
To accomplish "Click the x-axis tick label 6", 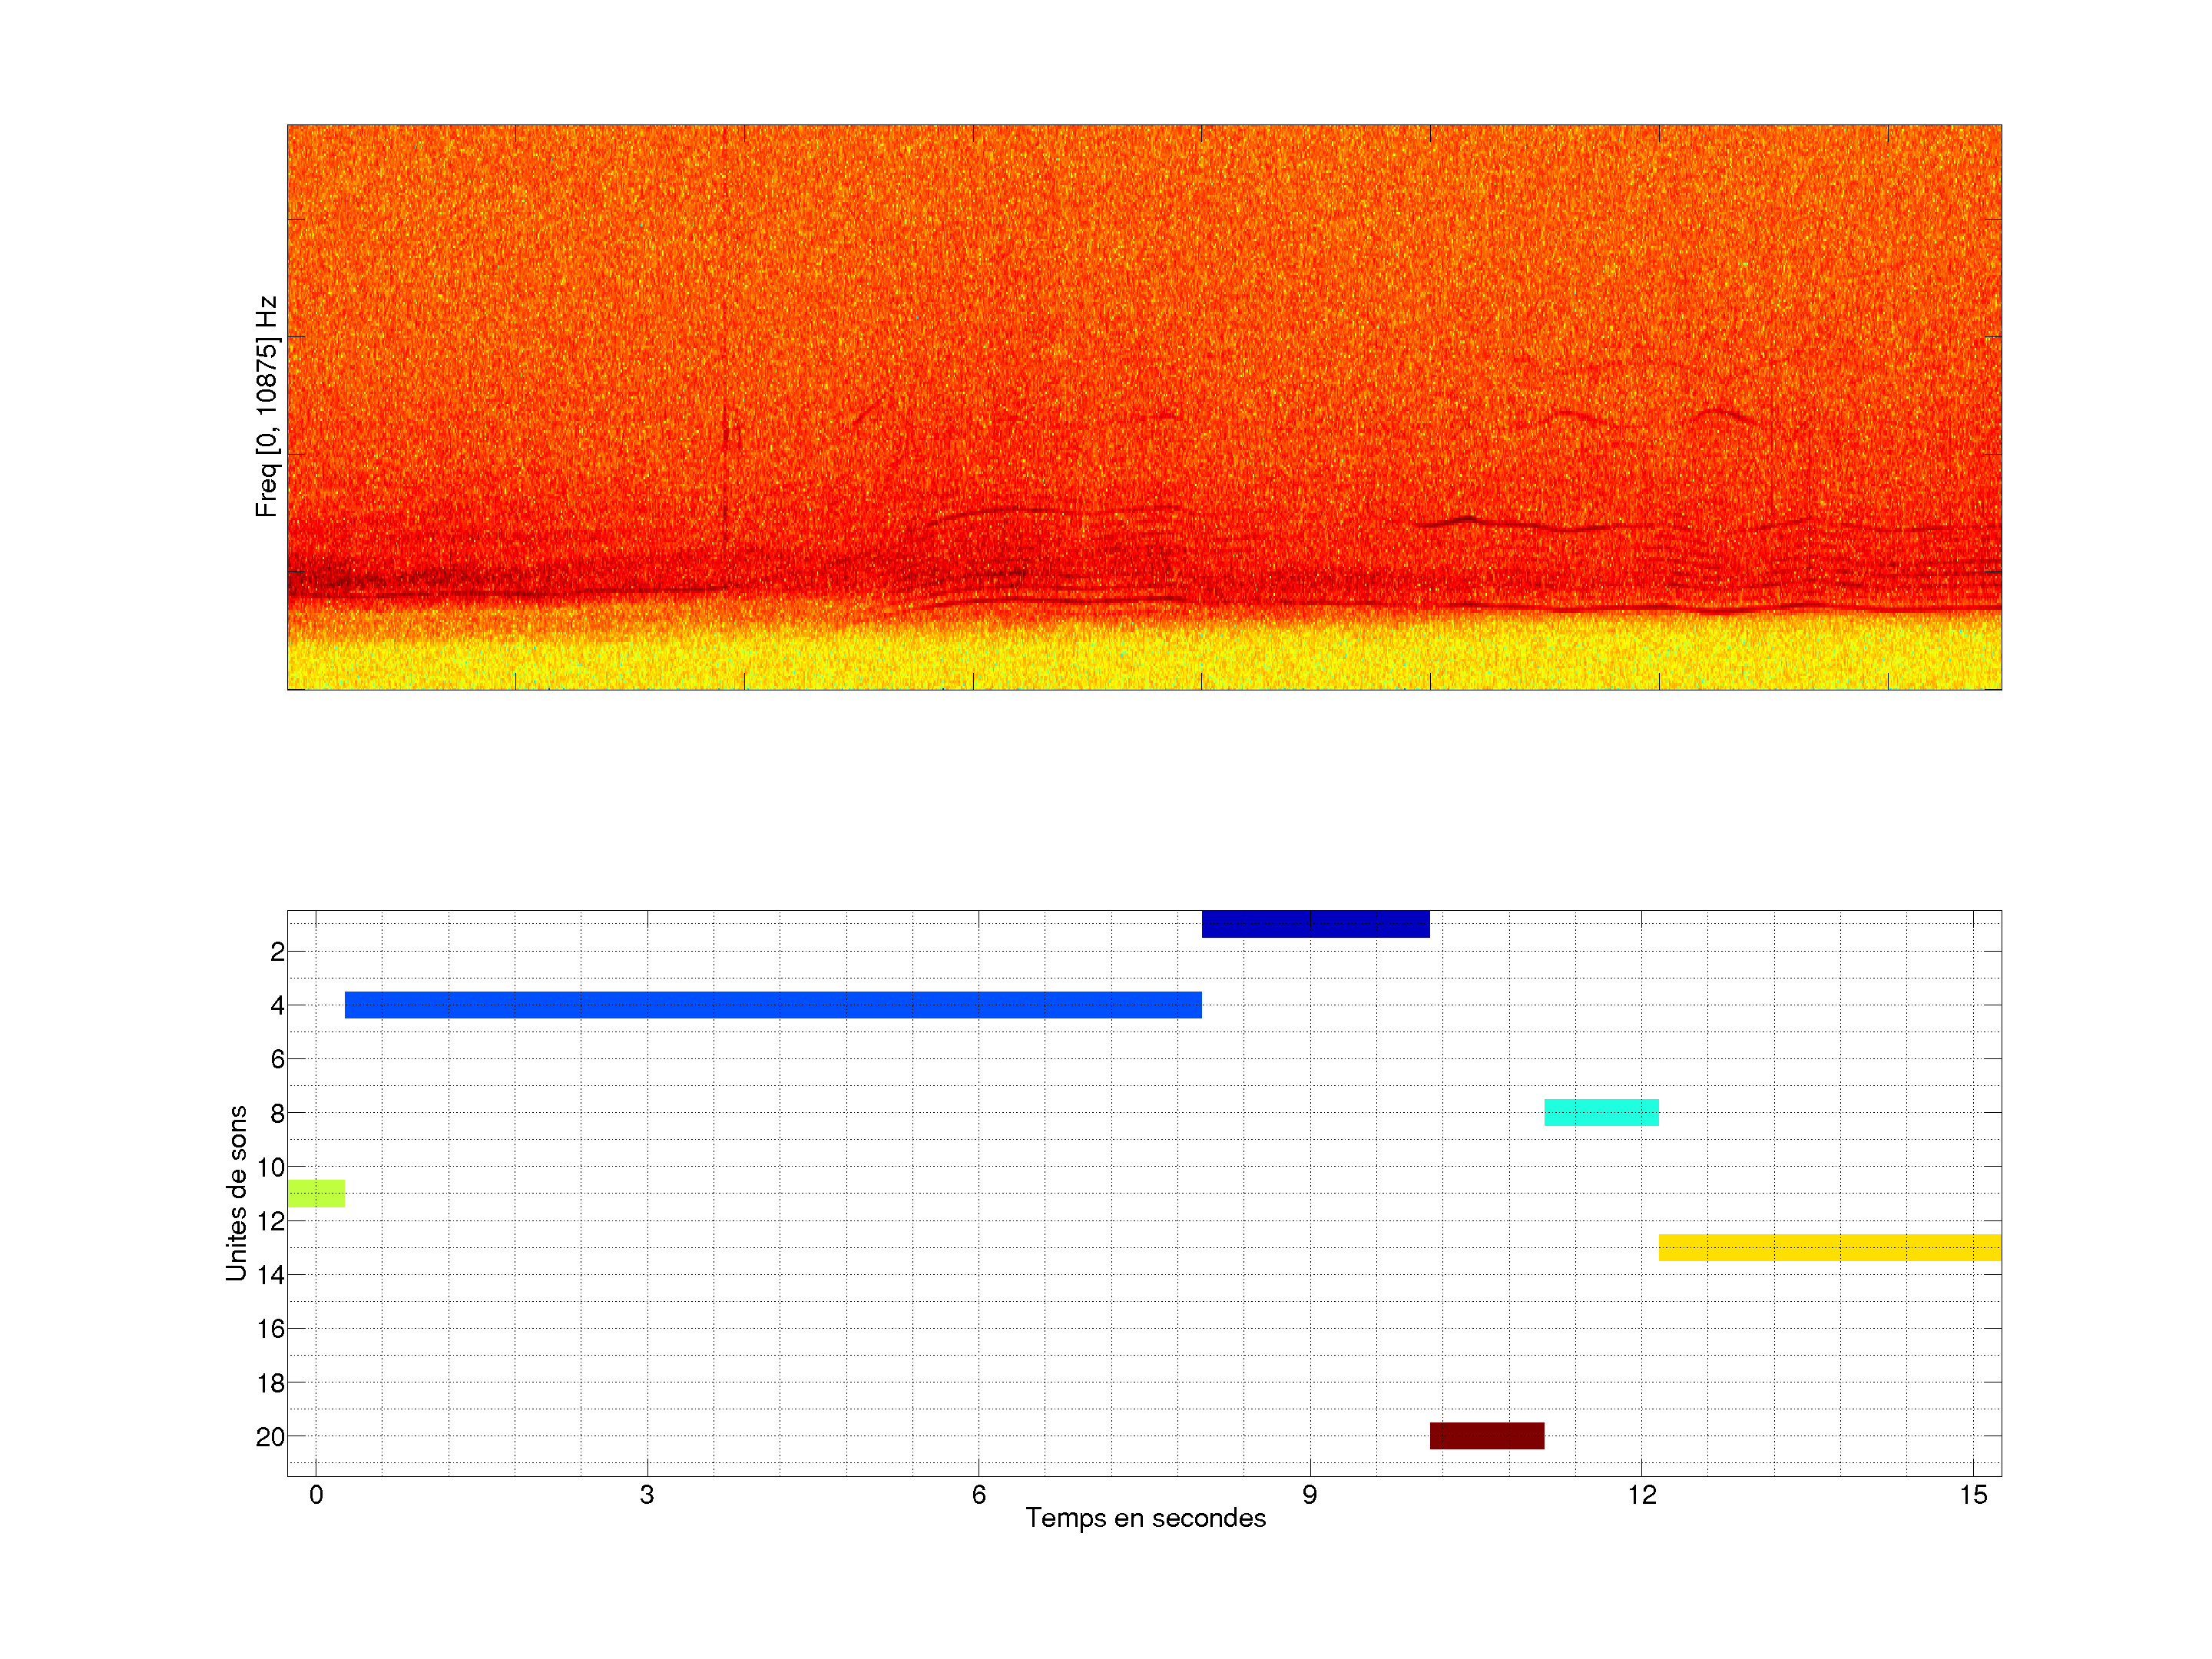I will pyautogui.click(x=978, y=1495).
